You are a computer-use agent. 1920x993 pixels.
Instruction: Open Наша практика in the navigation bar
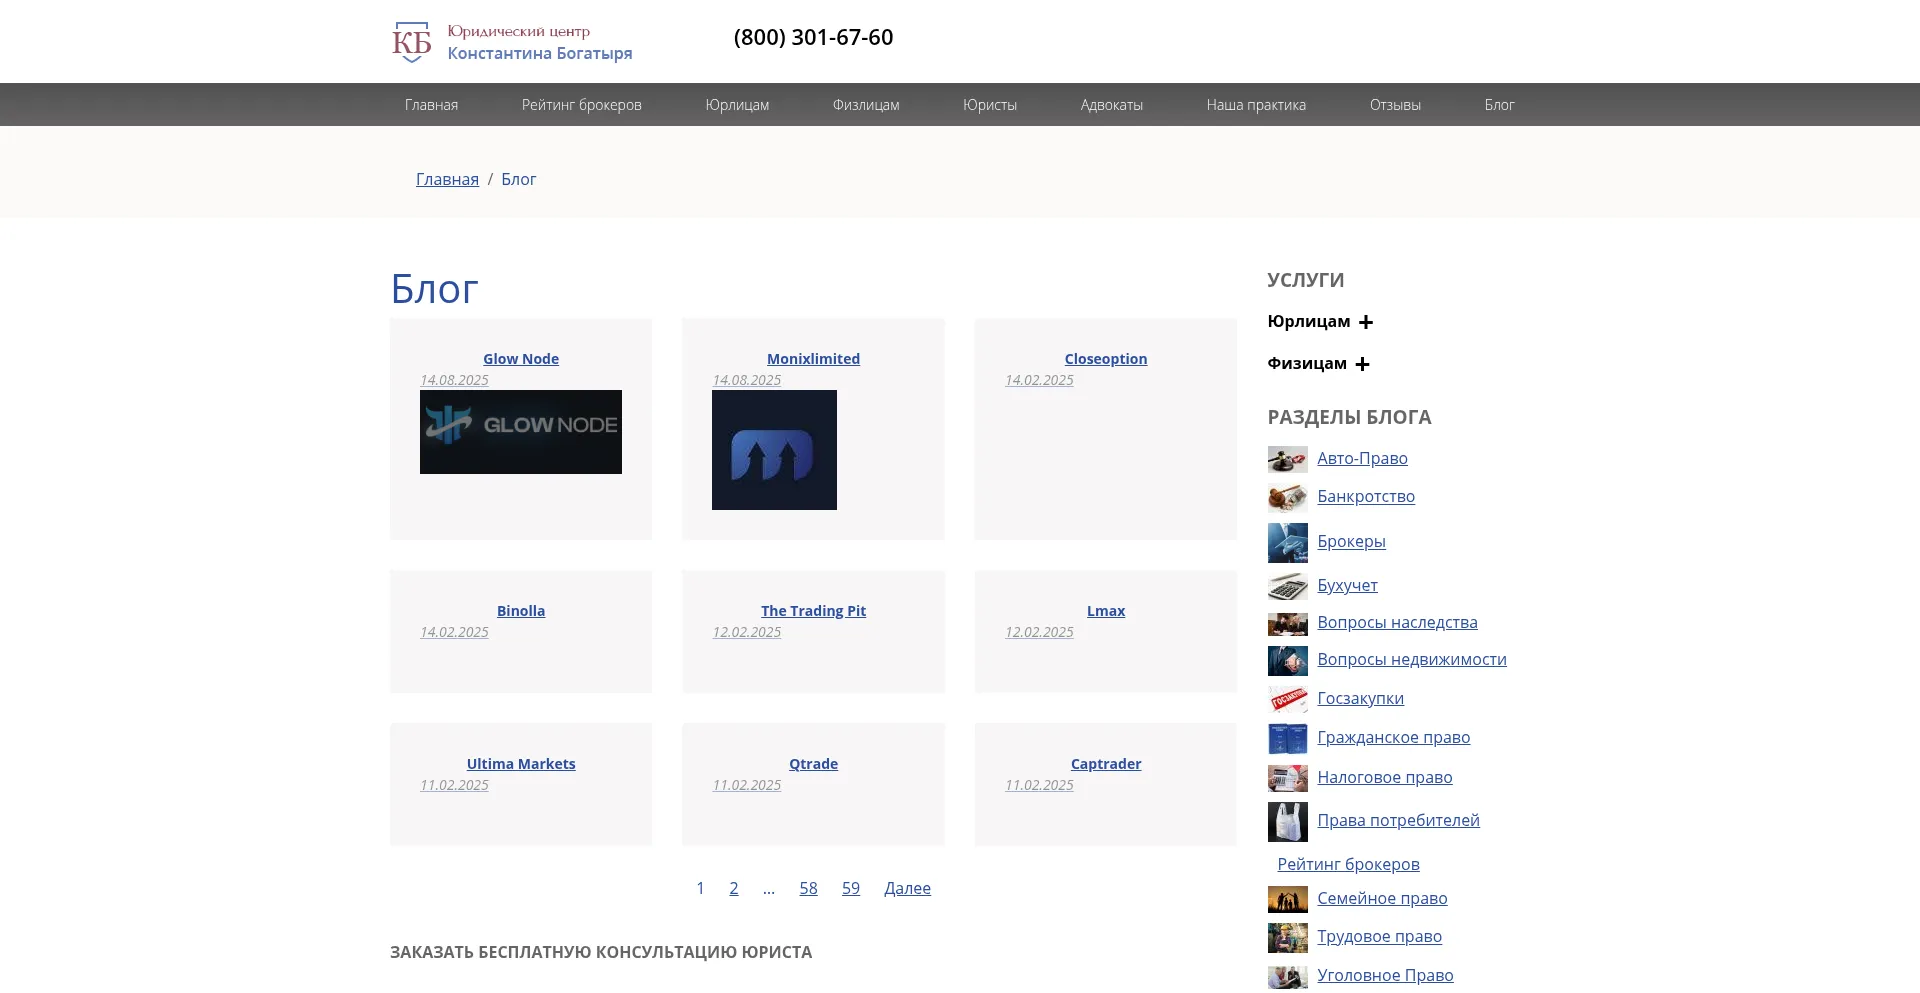coord(1255,105)
